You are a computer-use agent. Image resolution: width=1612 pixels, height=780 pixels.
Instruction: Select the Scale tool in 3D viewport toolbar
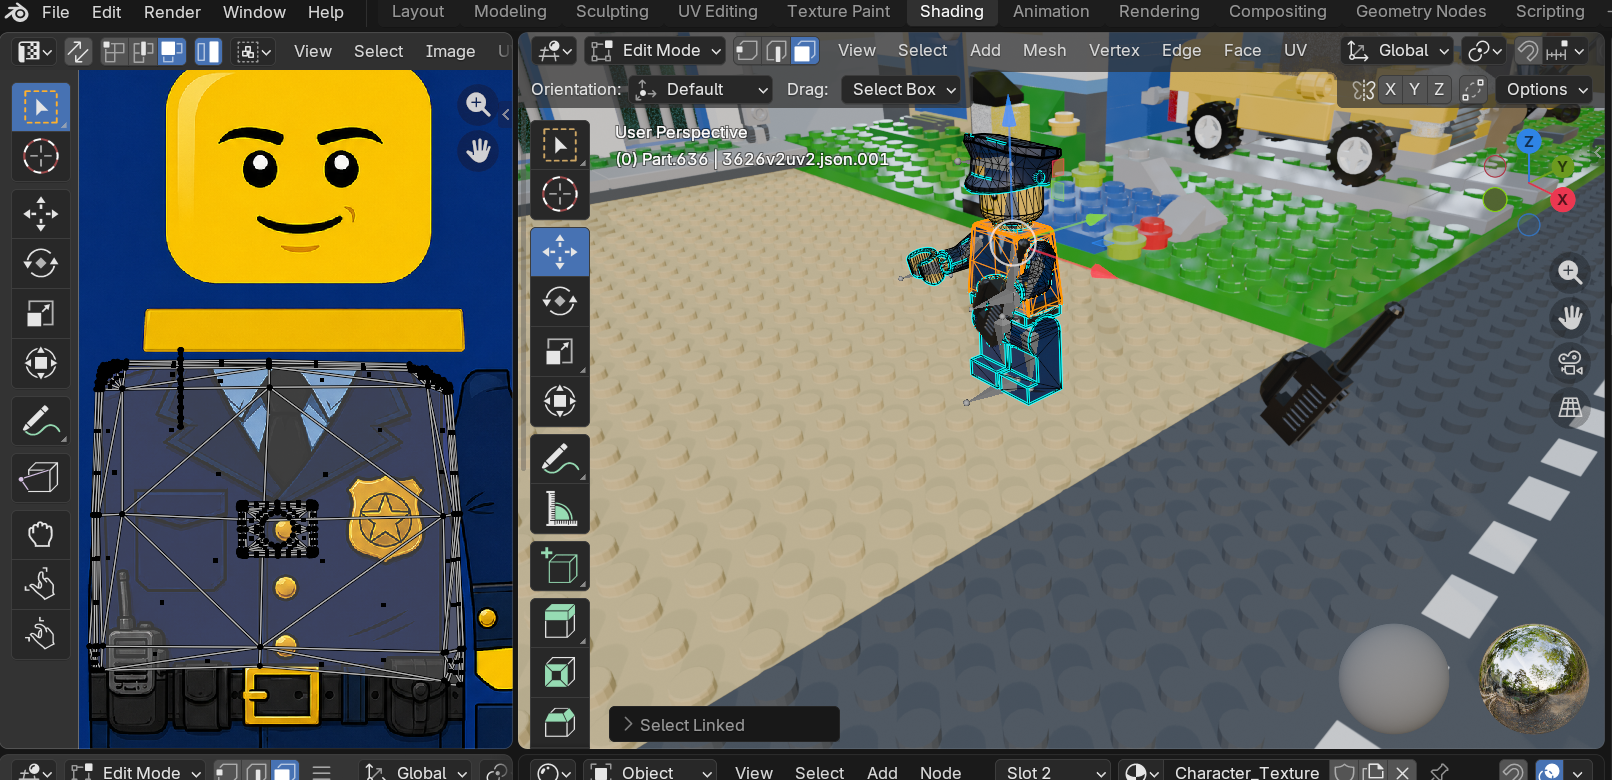pyautogui.click(x=560, y=351)
